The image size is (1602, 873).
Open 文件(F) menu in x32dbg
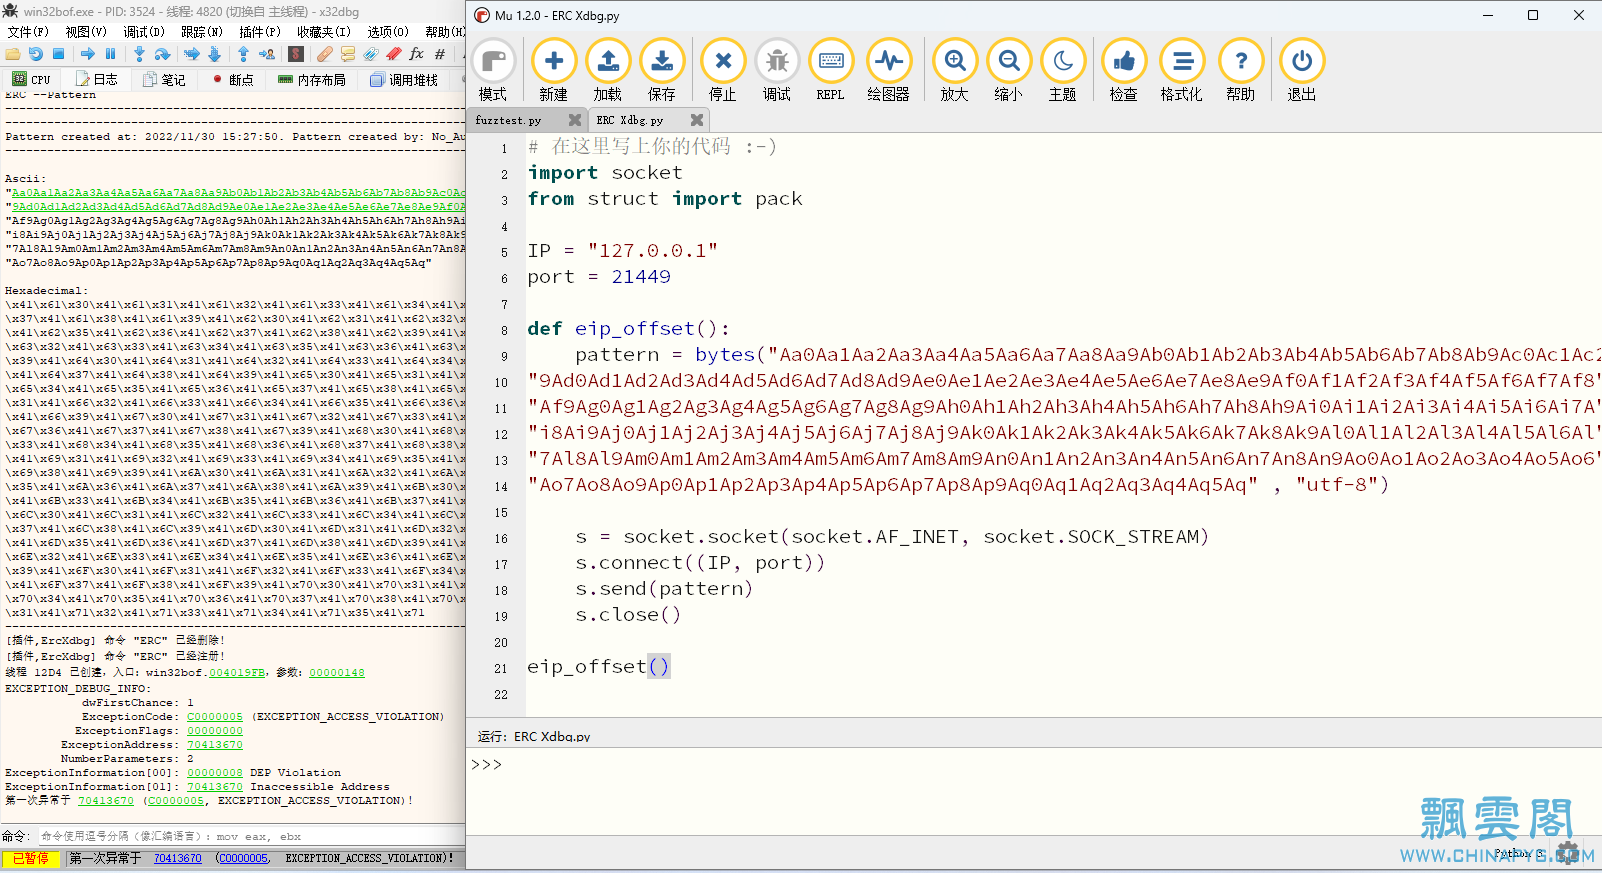28,32
